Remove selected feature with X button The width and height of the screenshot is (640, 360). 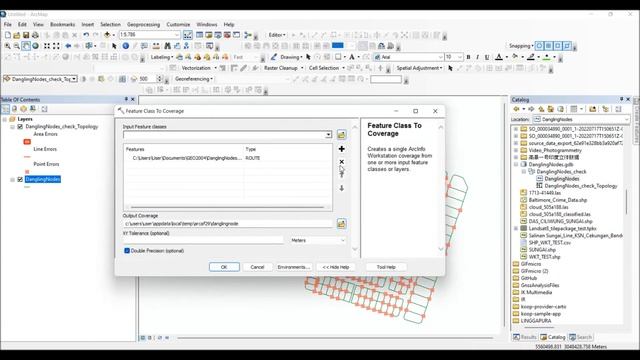click(x=342, y=162)
